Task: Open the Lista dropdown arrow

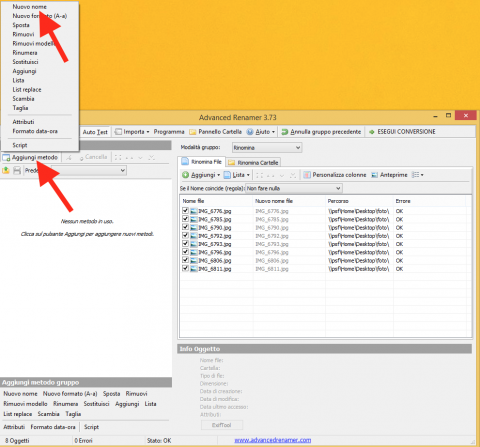Action: [248, 175]
